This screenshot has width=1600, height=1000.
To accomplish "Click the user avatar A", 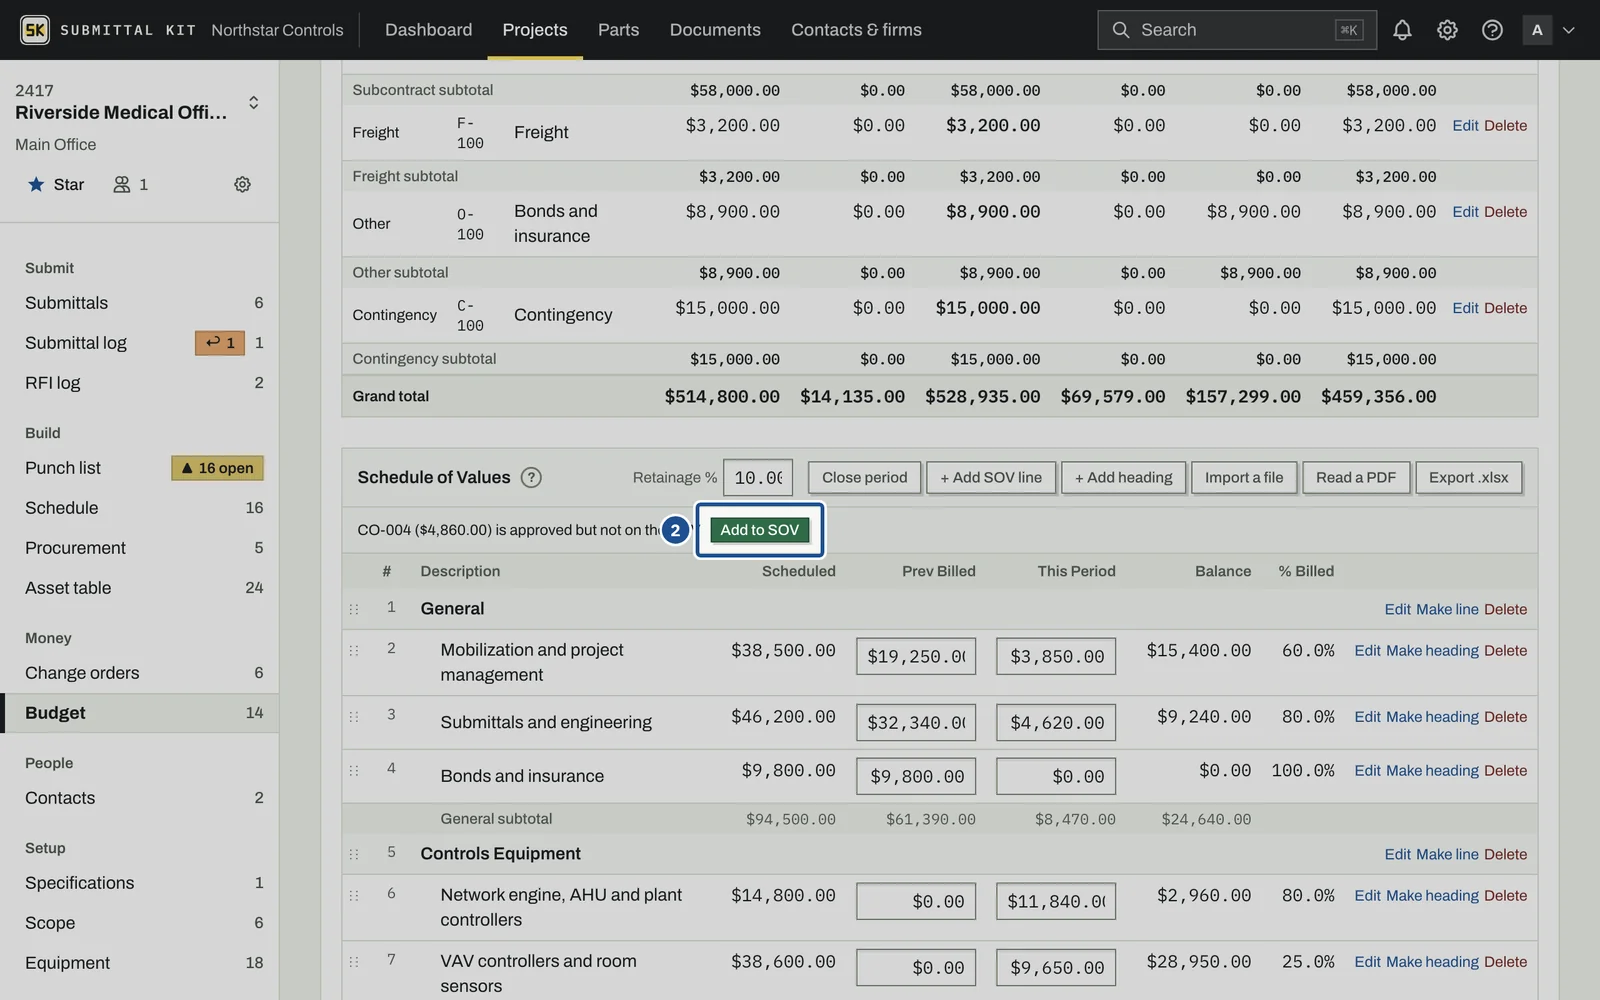I will click(1537, 30).
